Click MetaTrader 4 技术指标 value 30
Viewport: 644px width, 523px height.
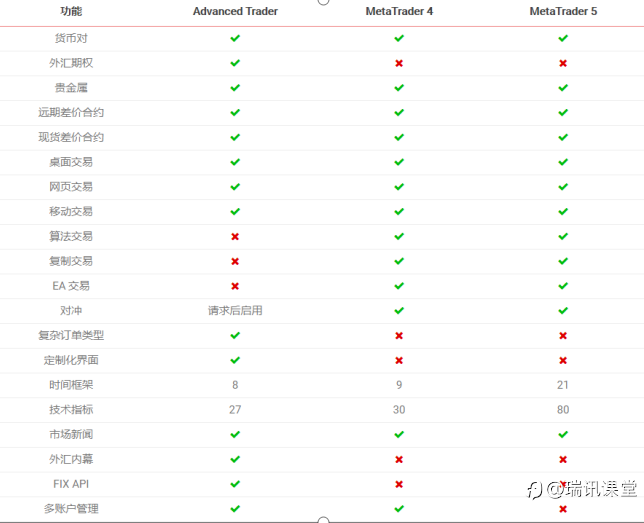[x=399, y=410]
